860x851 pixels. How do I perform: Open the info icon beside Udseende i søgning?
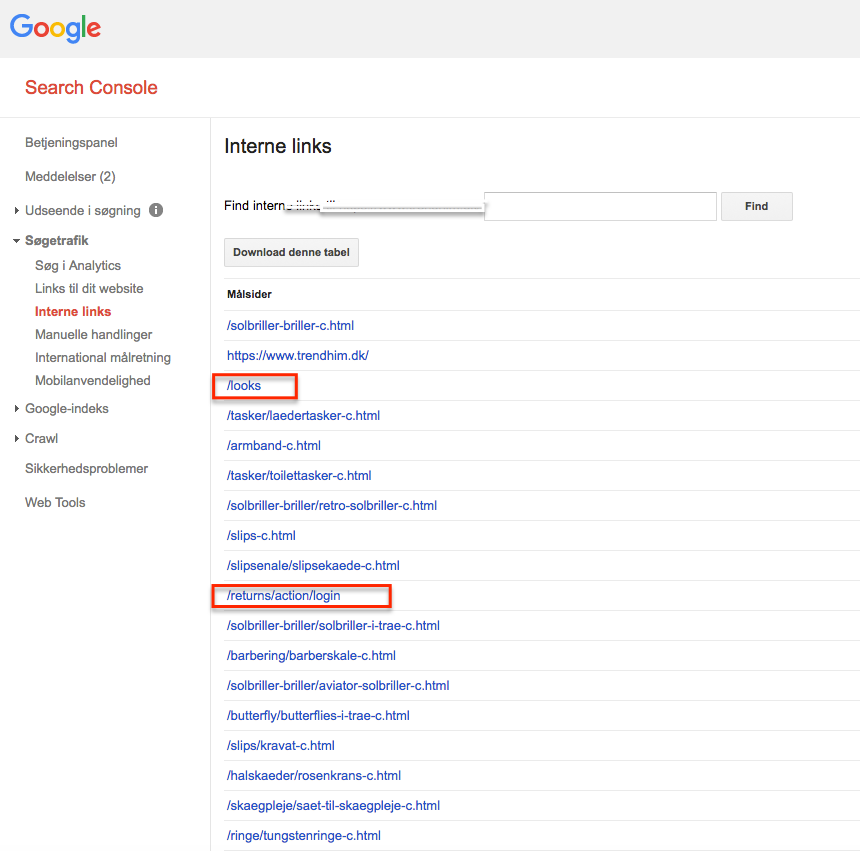(x=156, y=210)
